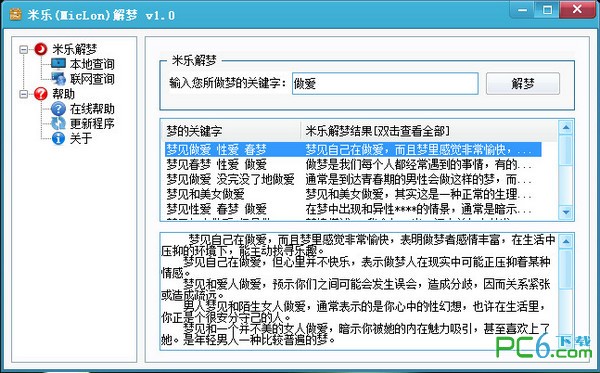This screenshot has width=600, height=373.
Task: Click result text starting 在梦中出现和异性
Action: coord(418,209)
